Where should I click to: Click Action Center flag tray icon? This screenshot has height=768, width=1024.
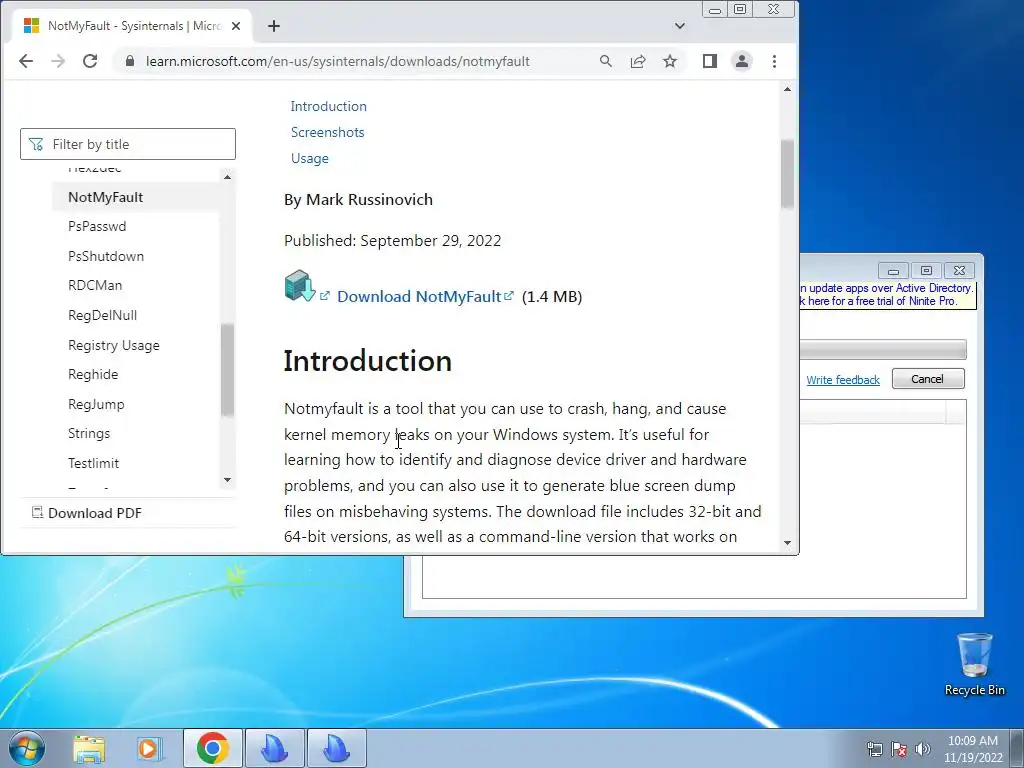click(899, 749)
